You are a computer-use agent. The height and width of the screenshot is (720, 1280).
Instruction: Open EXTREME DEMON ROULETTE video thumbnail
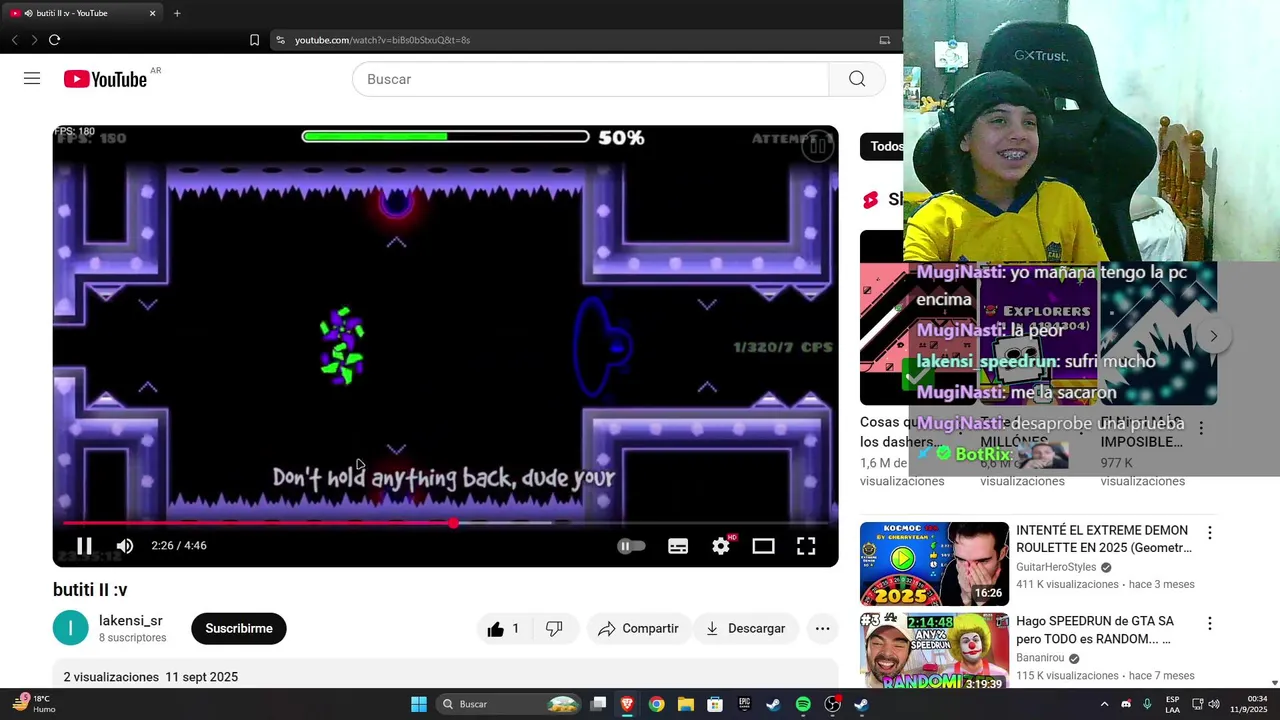click(x=934, y=563)
